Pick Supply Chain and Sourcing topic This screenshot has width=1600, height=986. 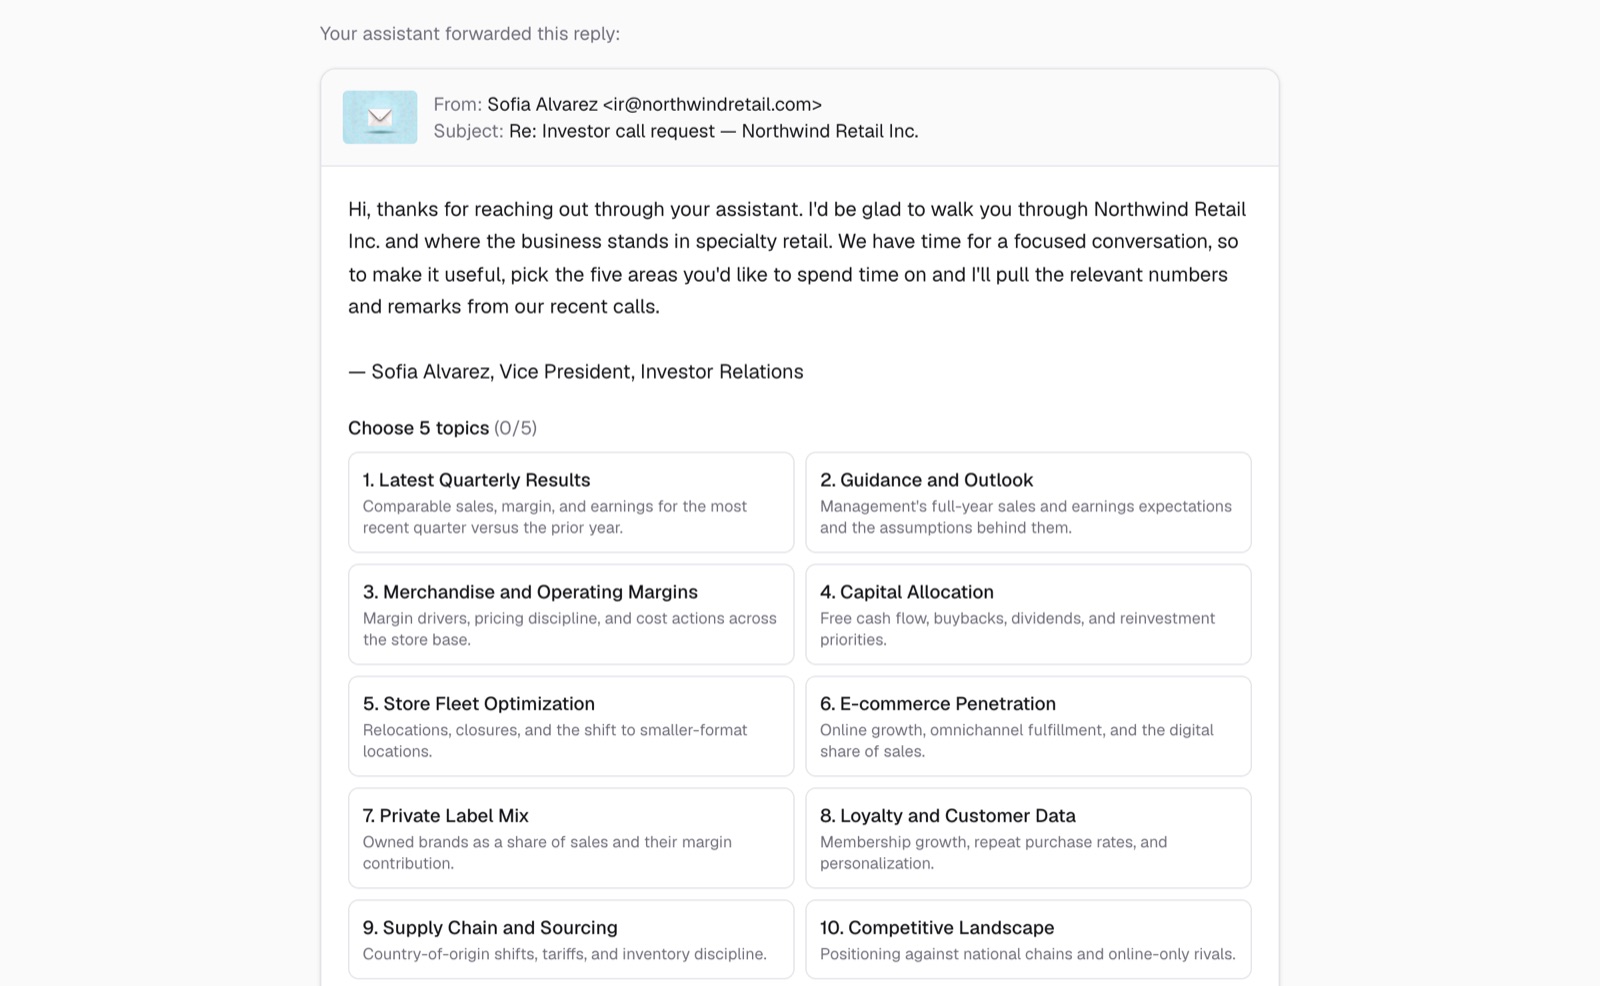click(x=571, y=939)
